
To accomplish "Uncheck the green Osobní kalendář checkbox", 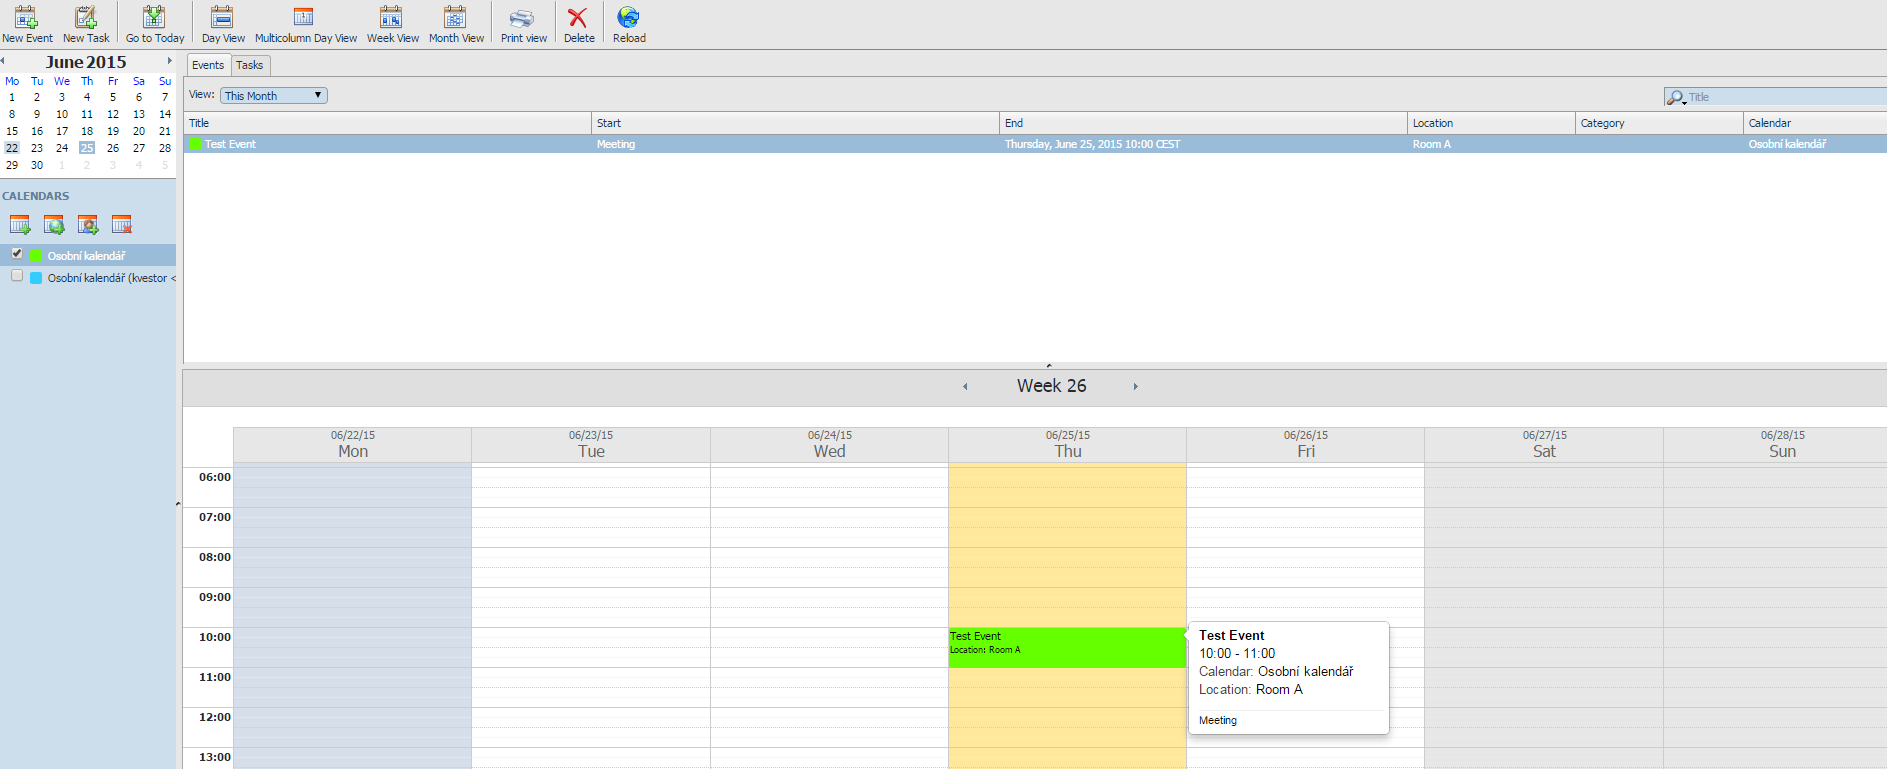I will (x=17, y=254).
